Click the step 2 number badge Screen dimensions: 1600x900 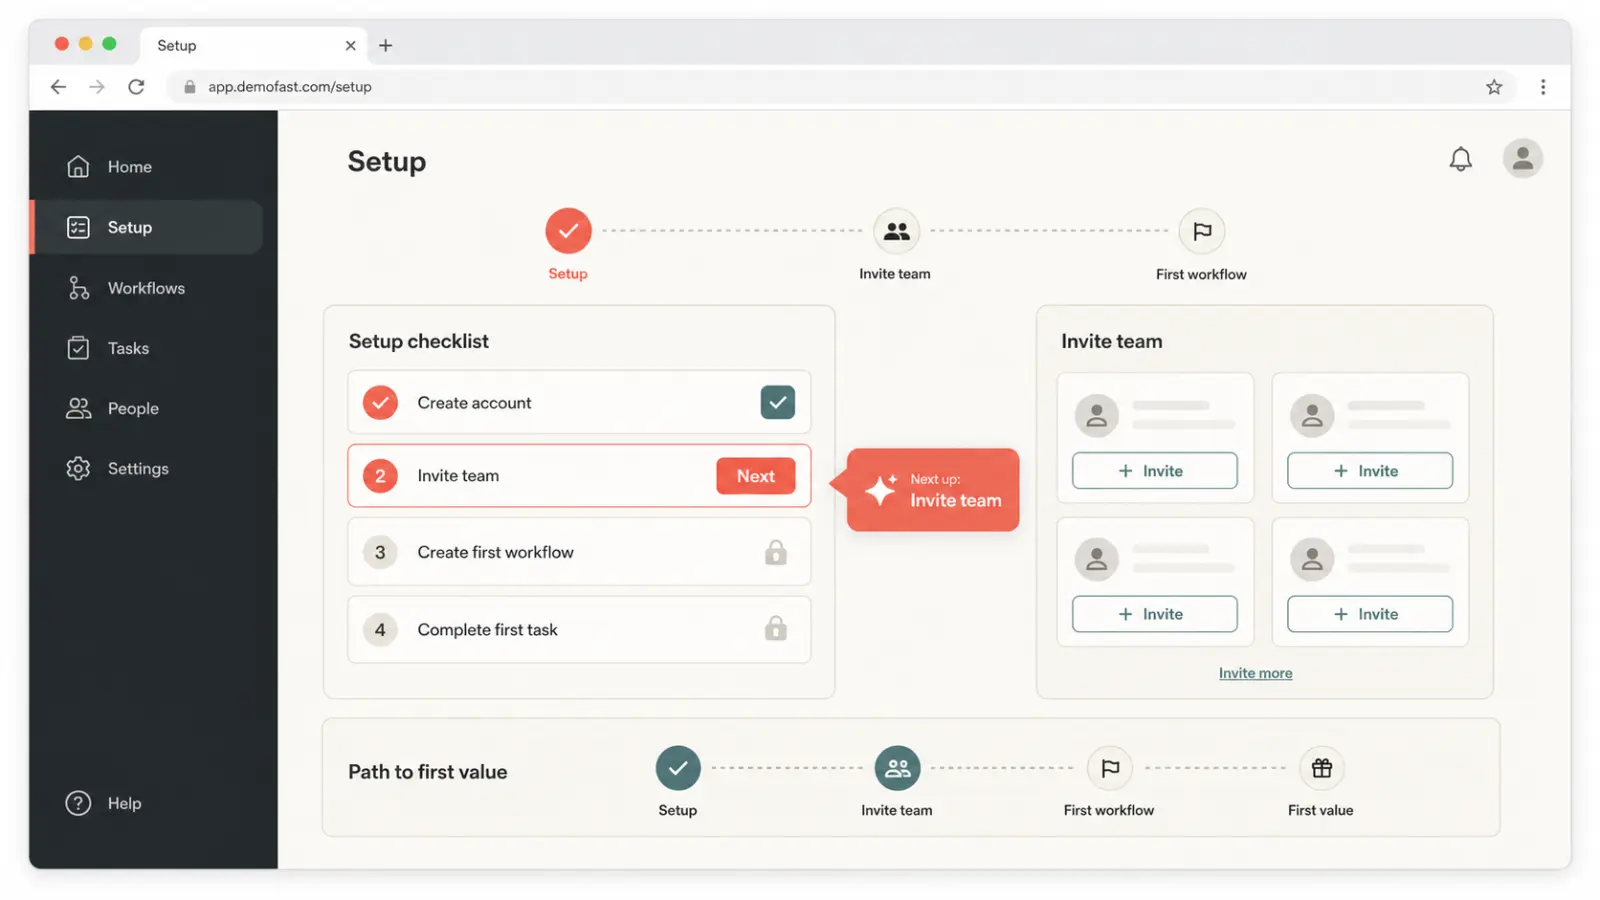380,476
